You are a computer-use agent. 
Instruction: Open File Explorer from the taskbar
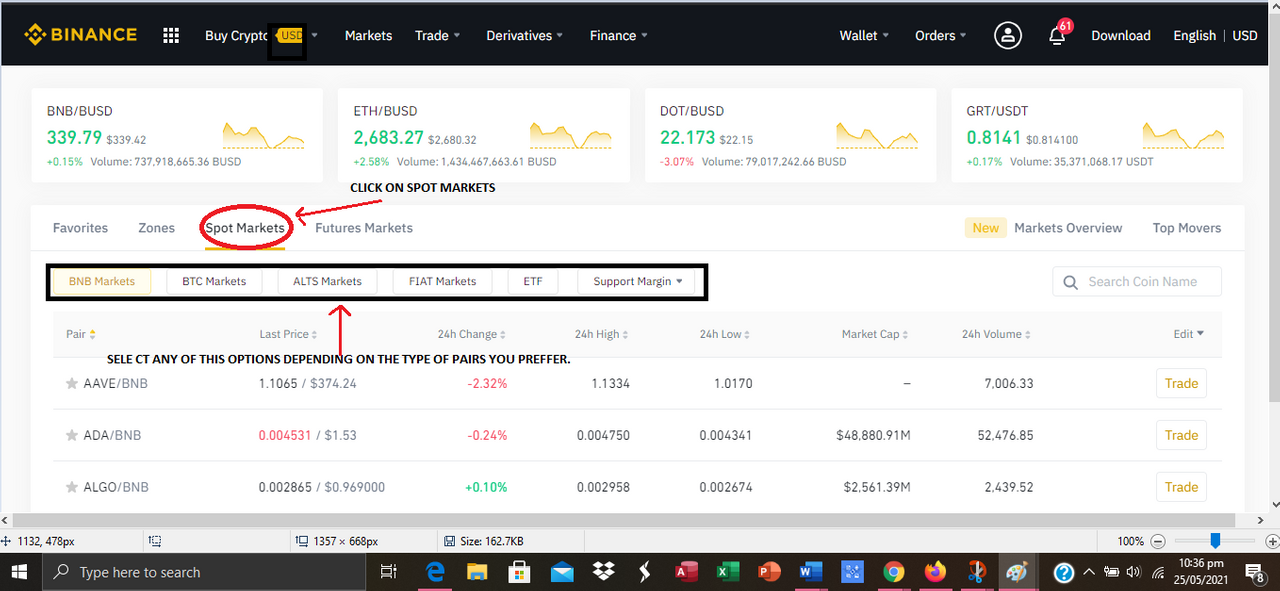(x=477, y=572)
